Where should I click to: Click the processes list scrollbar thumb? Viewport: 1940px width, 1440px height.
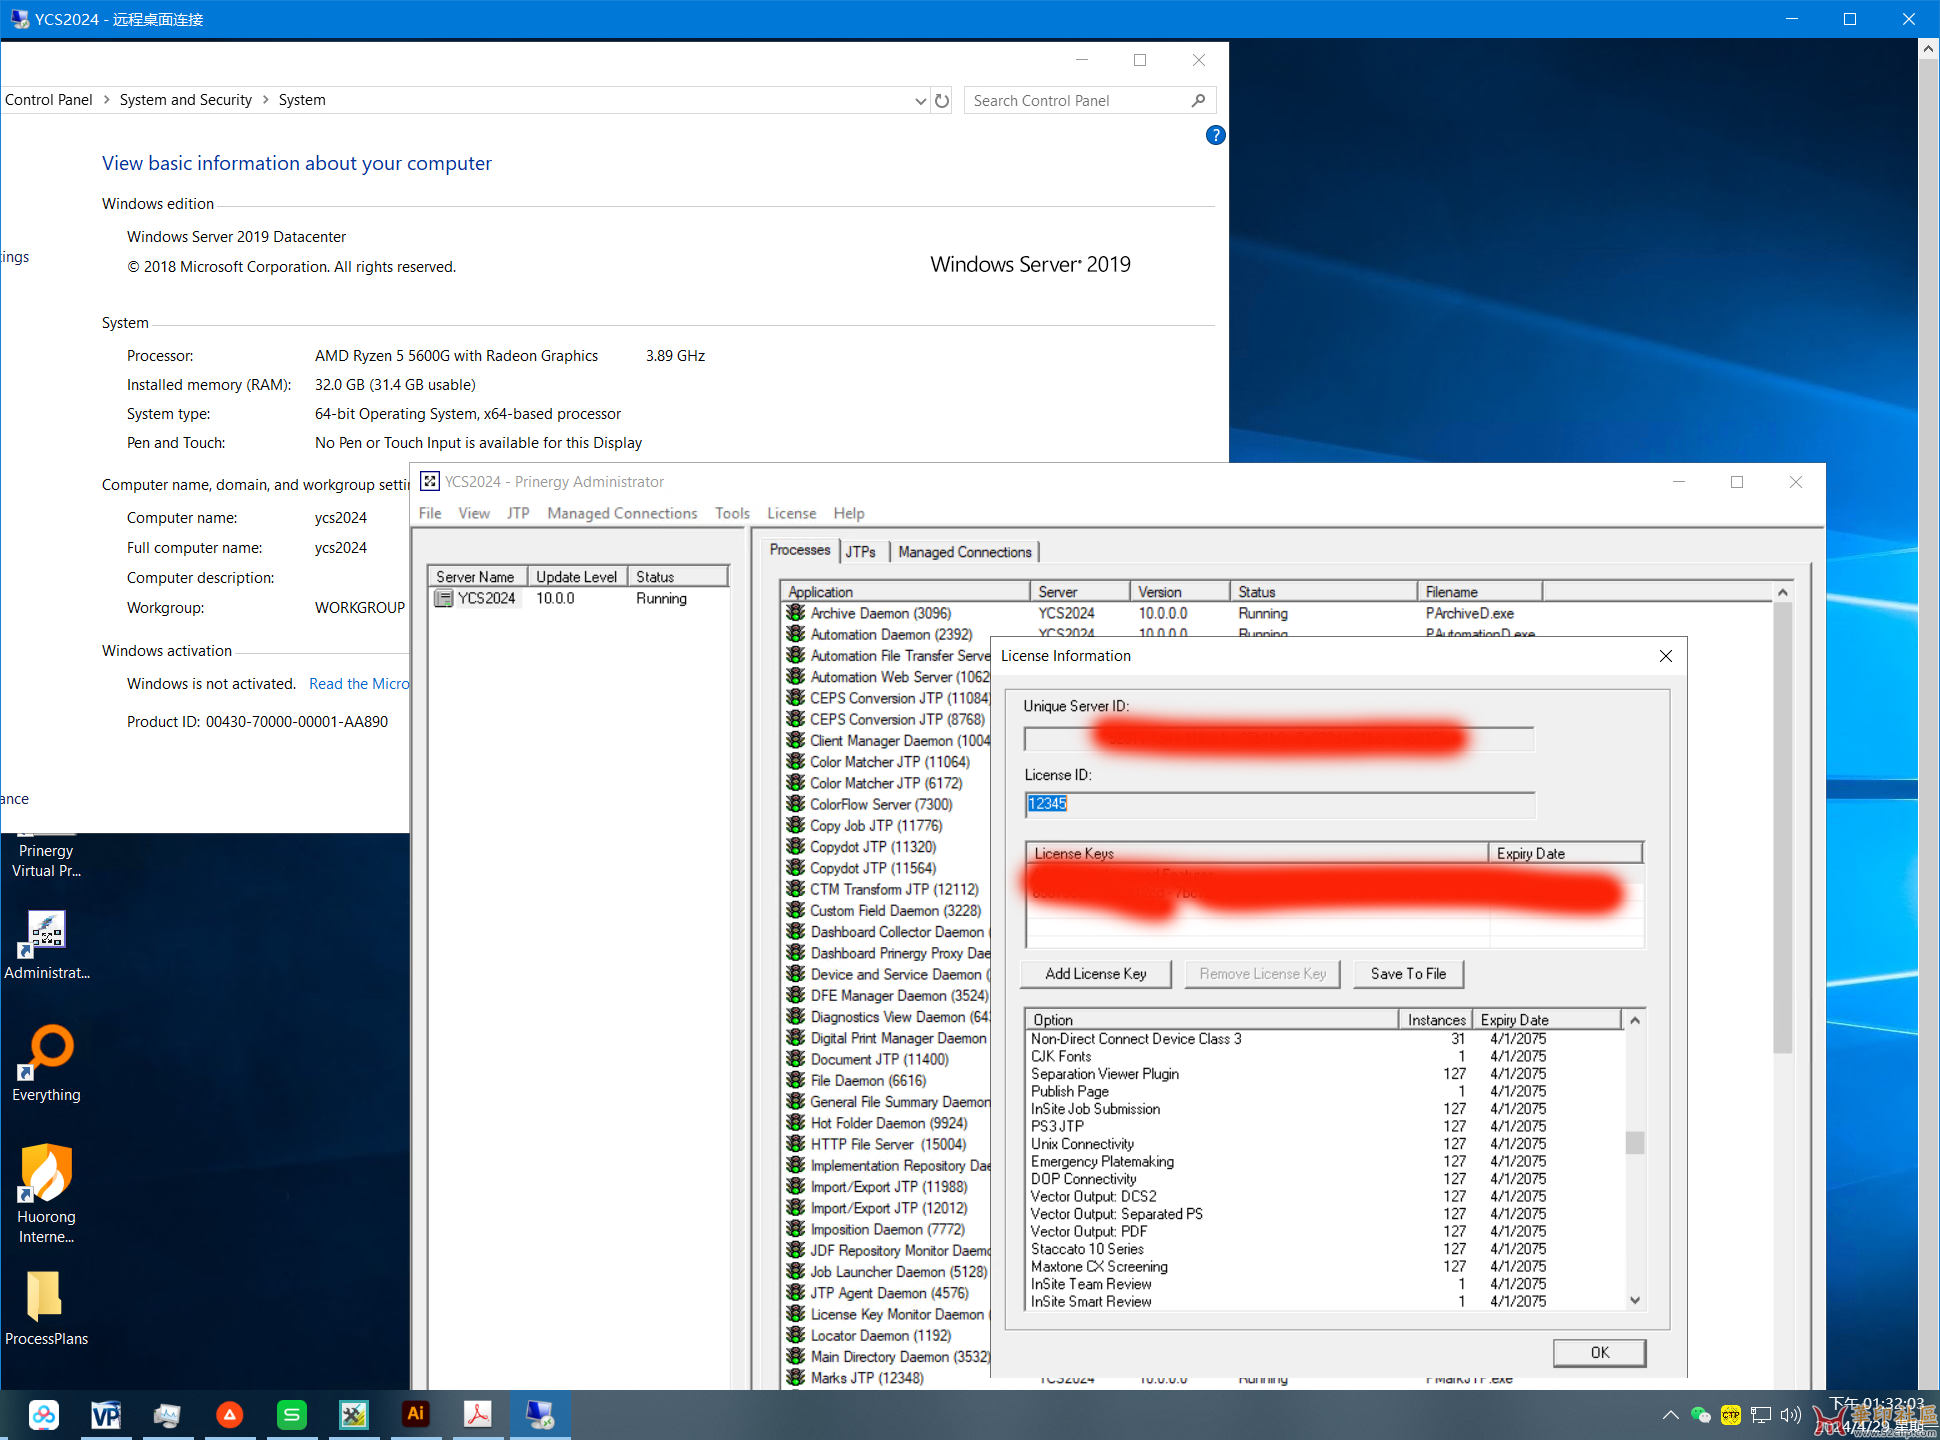click(x=1782, y=828)
